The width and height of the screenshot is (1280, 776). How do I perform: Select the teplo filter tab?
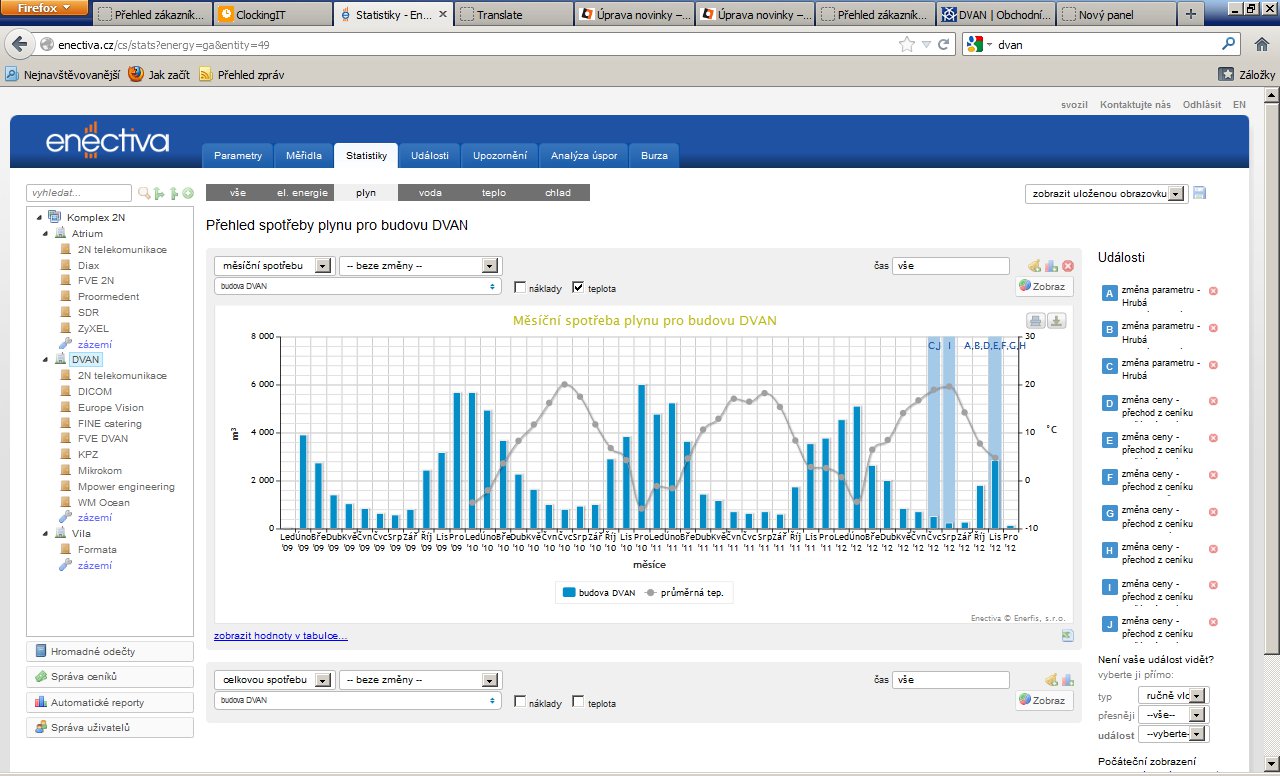click(494, 193)
